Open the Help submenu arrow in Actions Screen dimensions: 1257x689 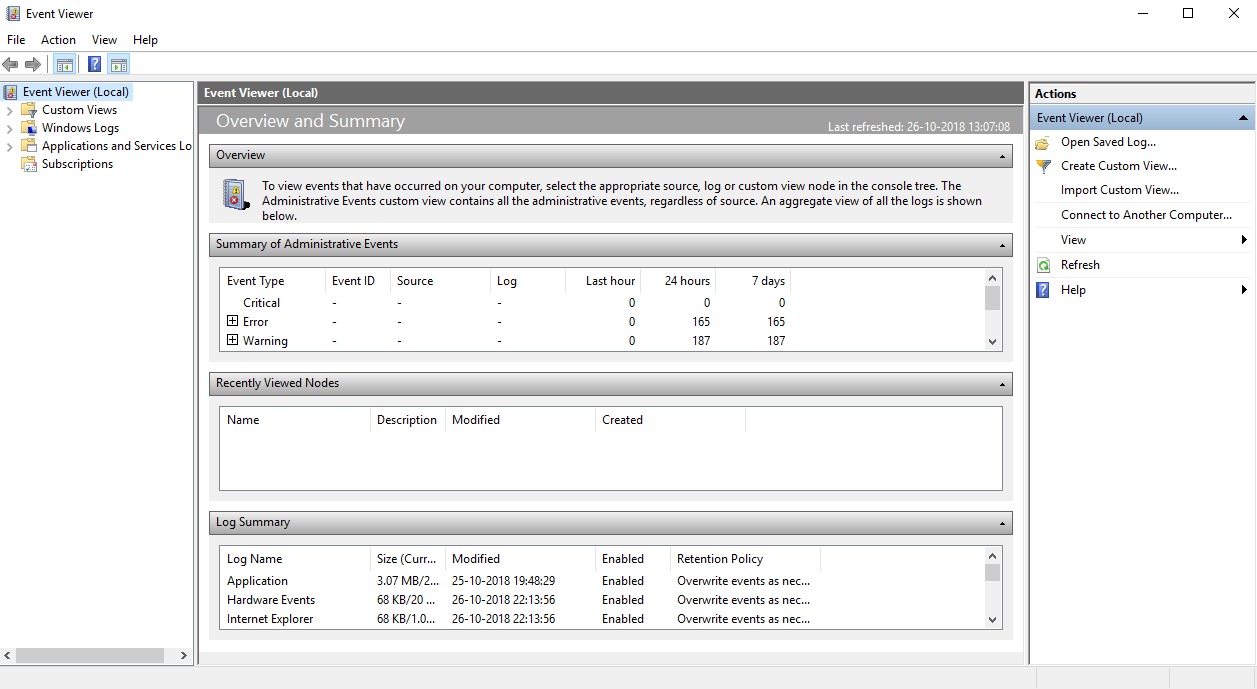1244,290
